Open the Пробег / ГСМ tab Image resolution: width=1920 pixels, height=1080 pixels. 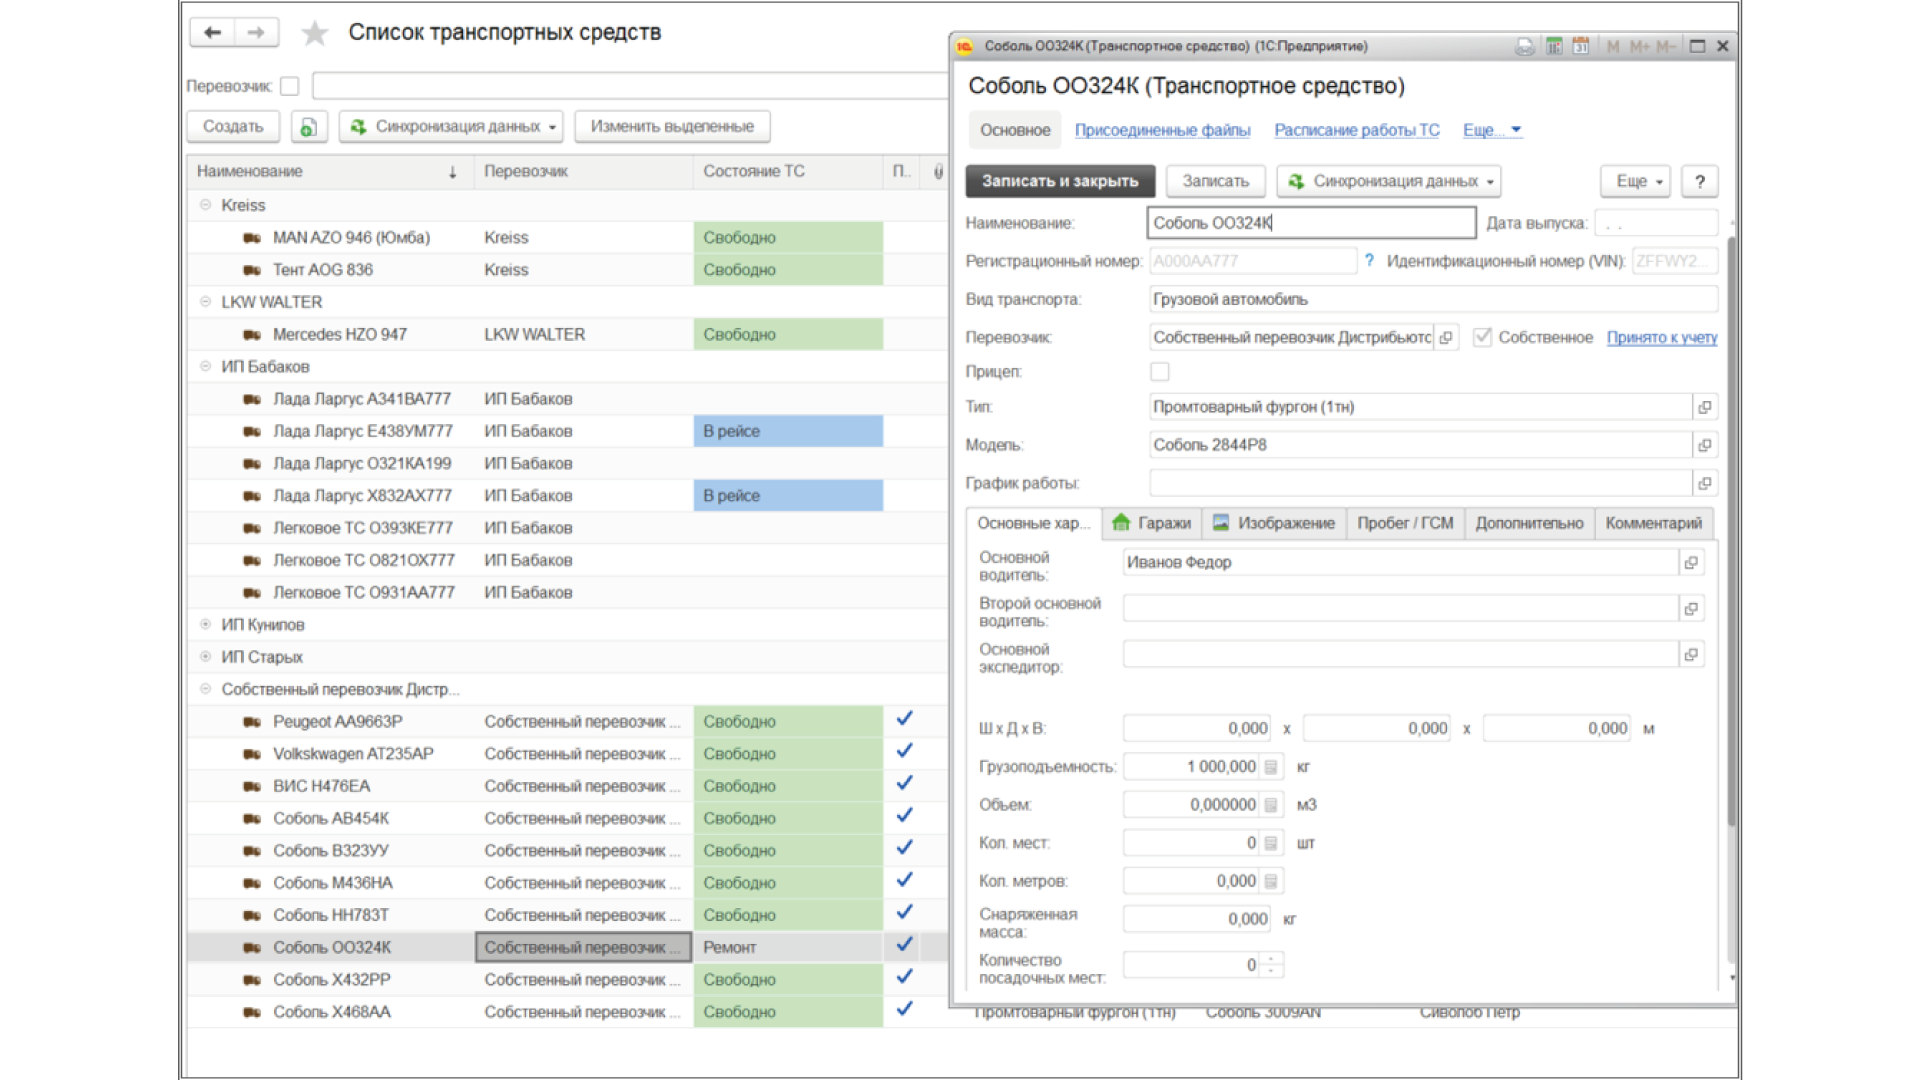point(1405,523)
